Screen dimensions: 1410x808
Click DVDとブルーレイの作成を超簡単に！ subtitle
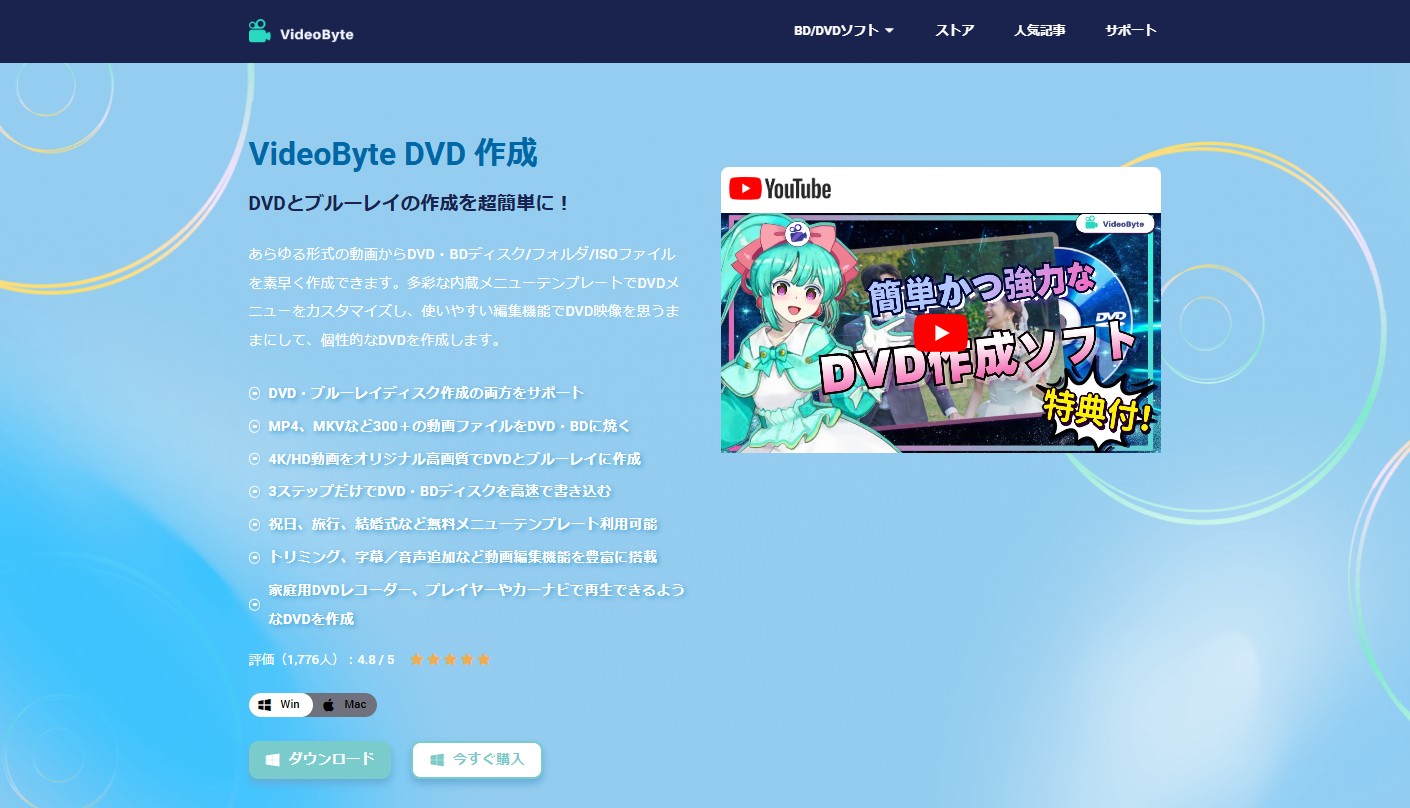(410, 203)
